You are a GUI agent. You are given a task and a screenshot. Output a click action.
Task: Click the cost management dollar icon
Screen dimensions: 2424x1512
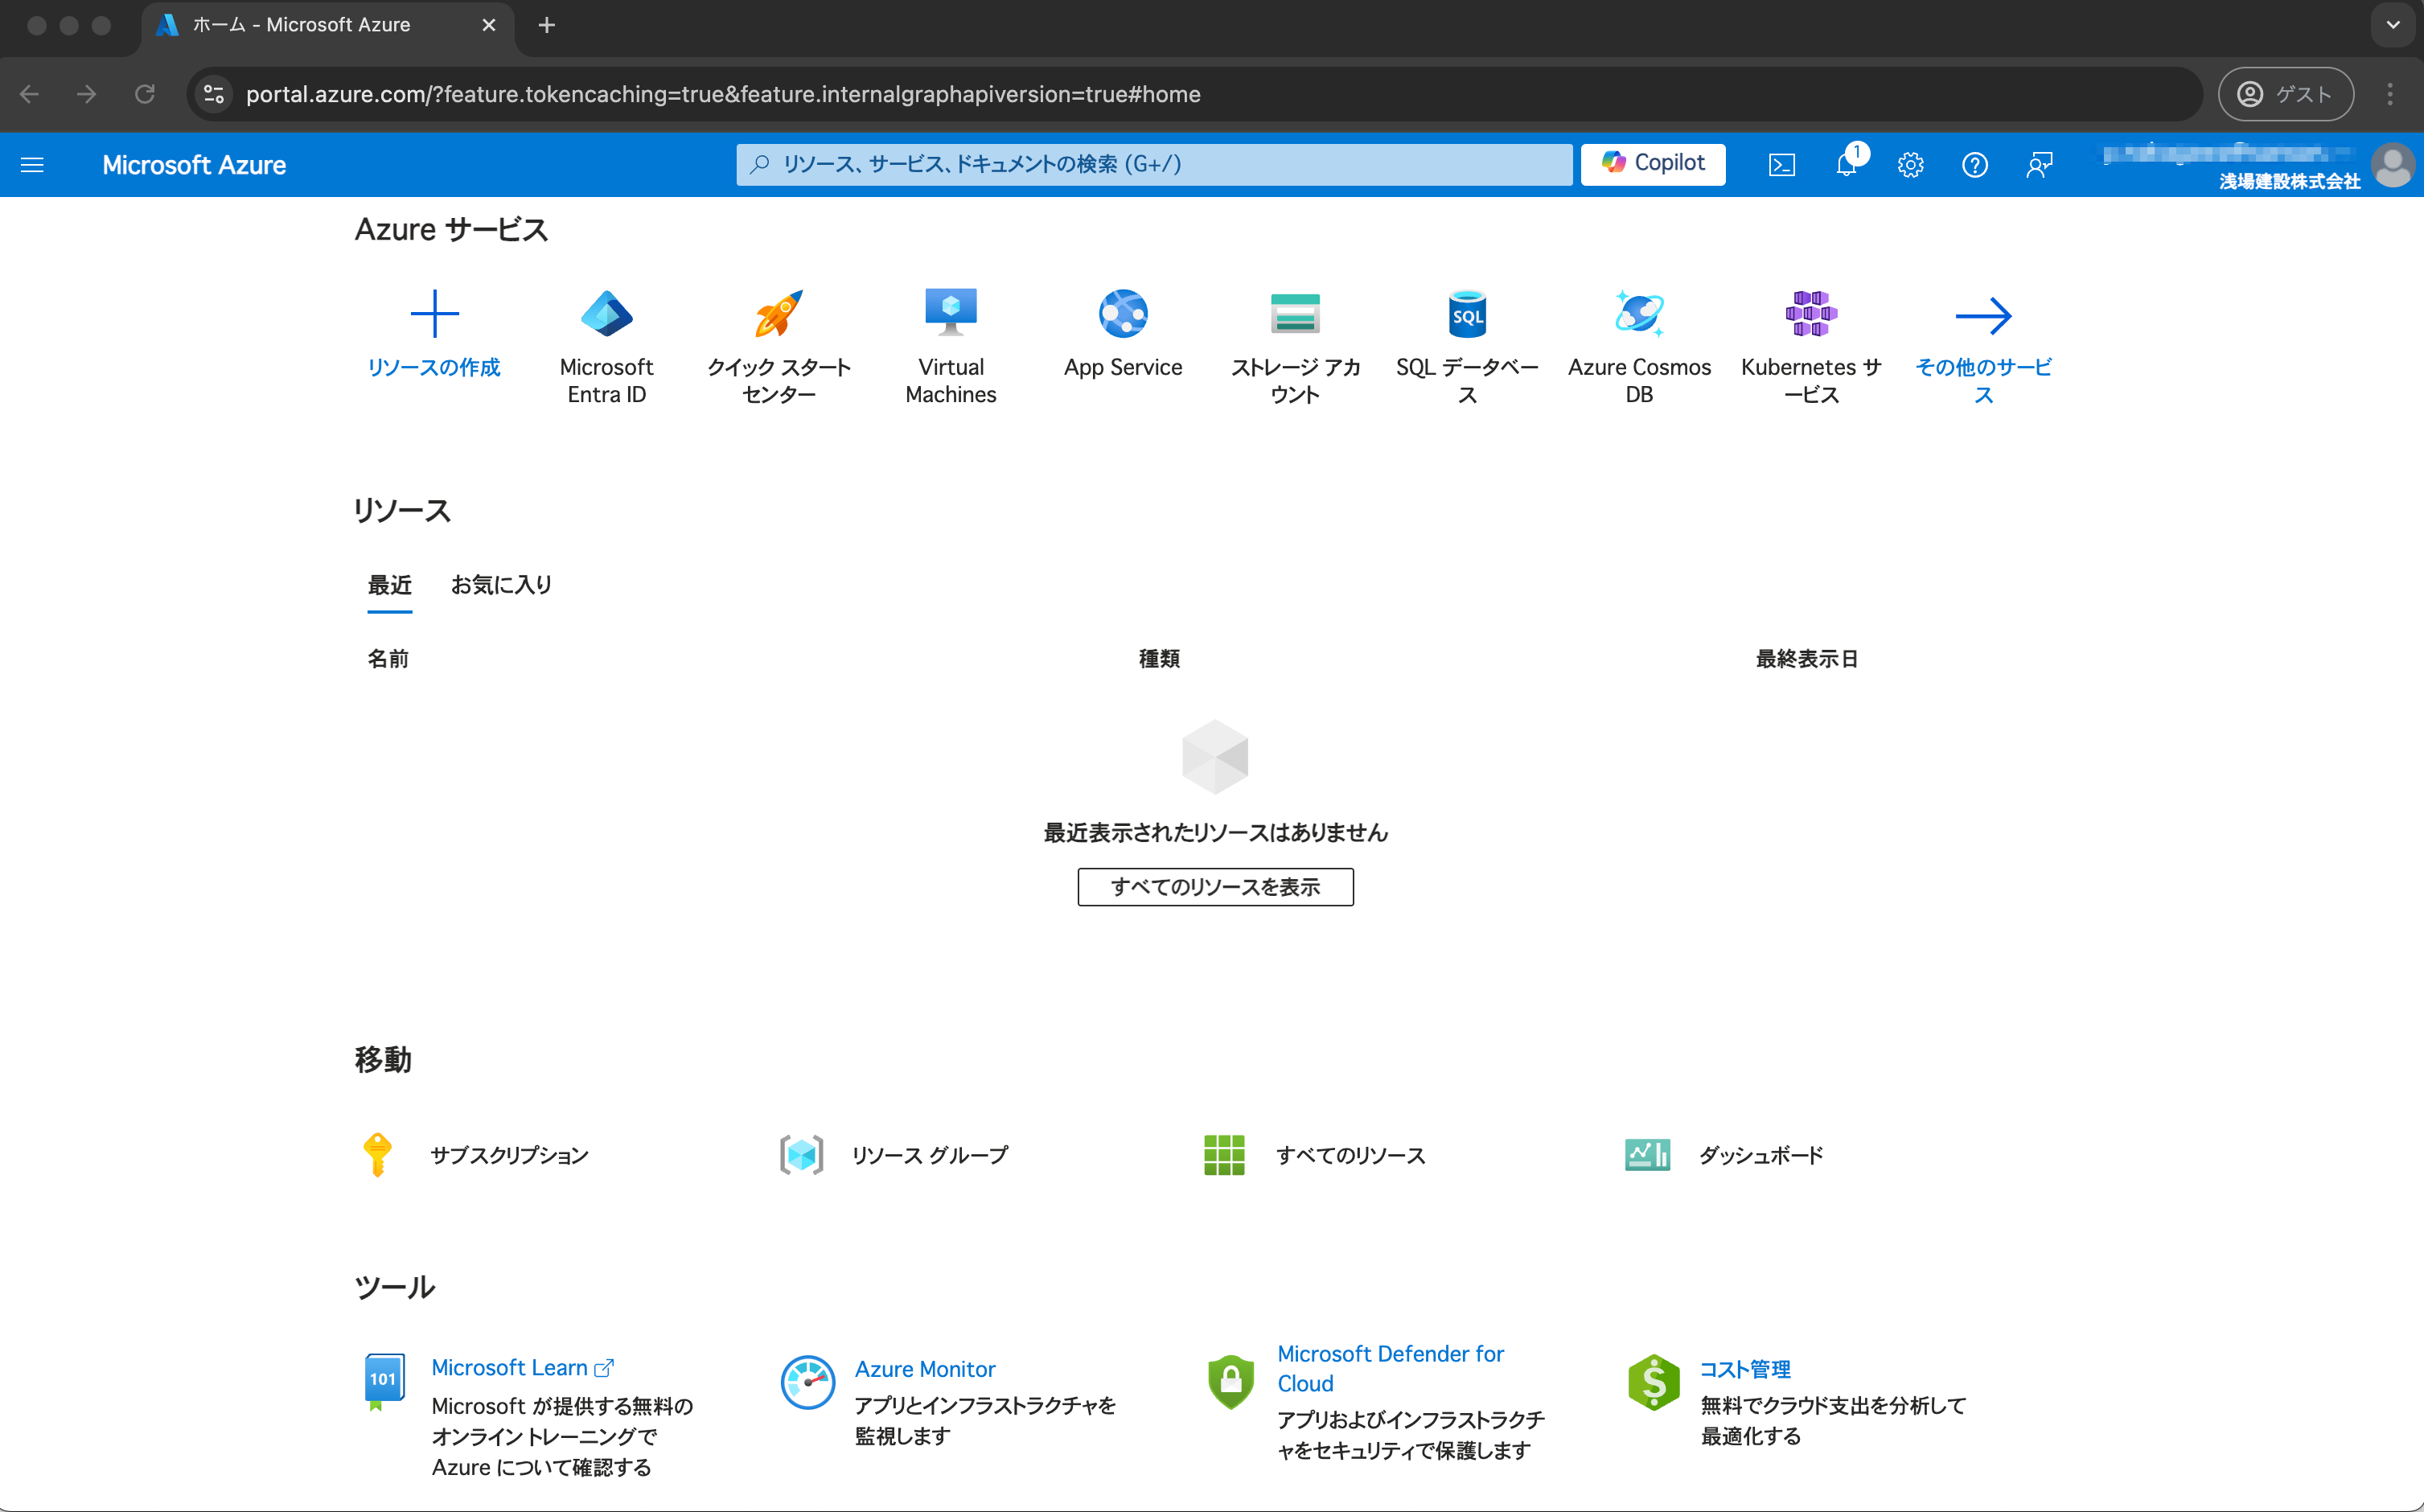(x=1653, y=1382)
